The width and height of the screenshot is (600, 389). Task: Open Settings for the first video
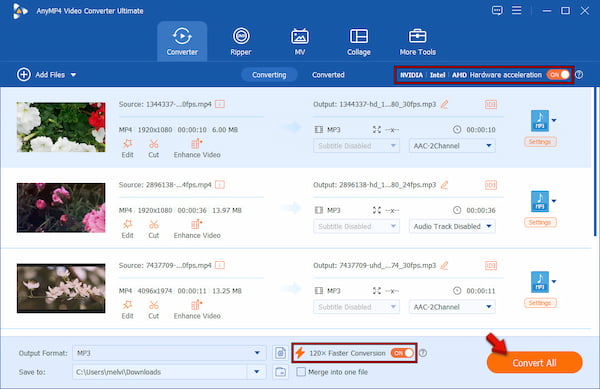point(540,142)
